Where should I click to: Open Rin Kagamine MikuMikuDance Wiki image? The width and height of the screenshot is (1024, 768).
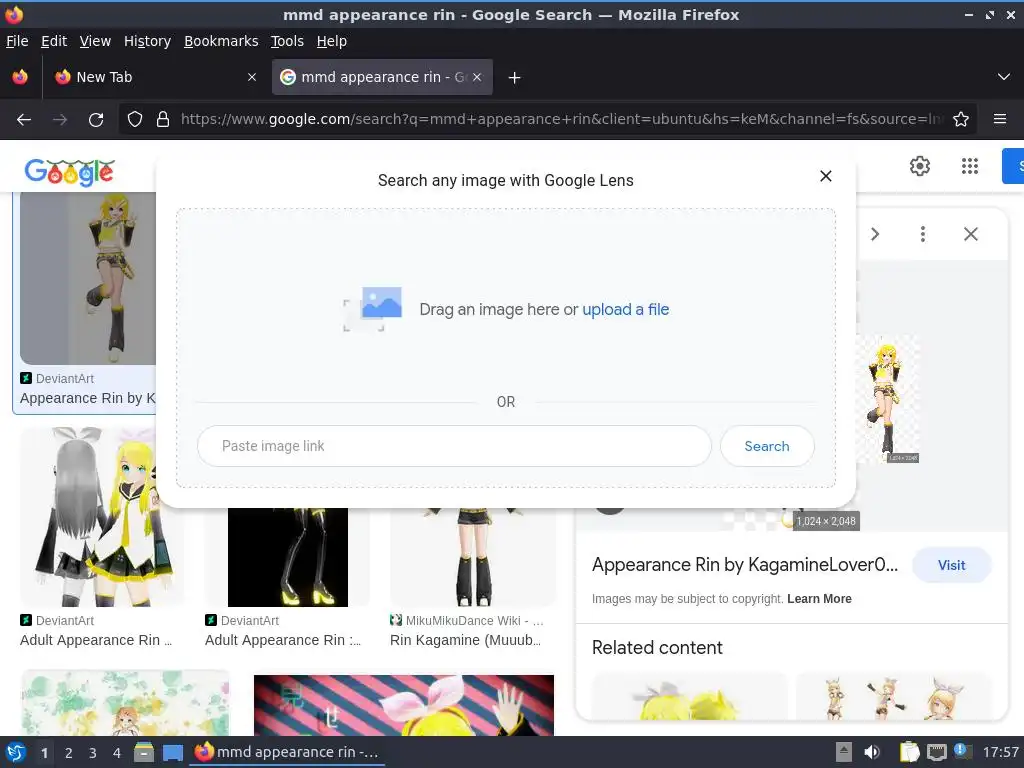473,557
